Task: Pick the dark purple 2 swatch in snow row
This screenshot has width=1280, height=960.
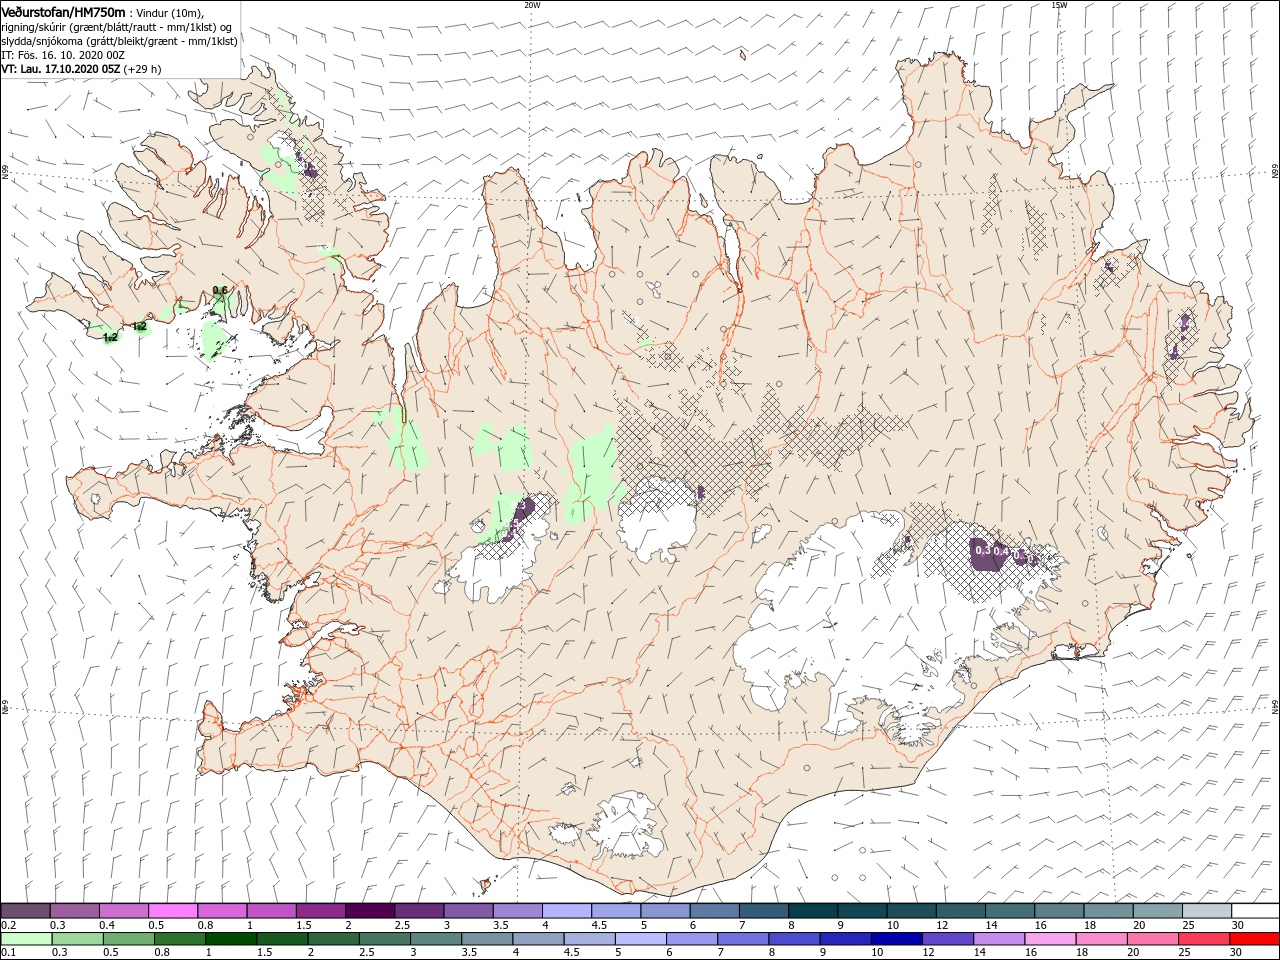Action: 370,911
